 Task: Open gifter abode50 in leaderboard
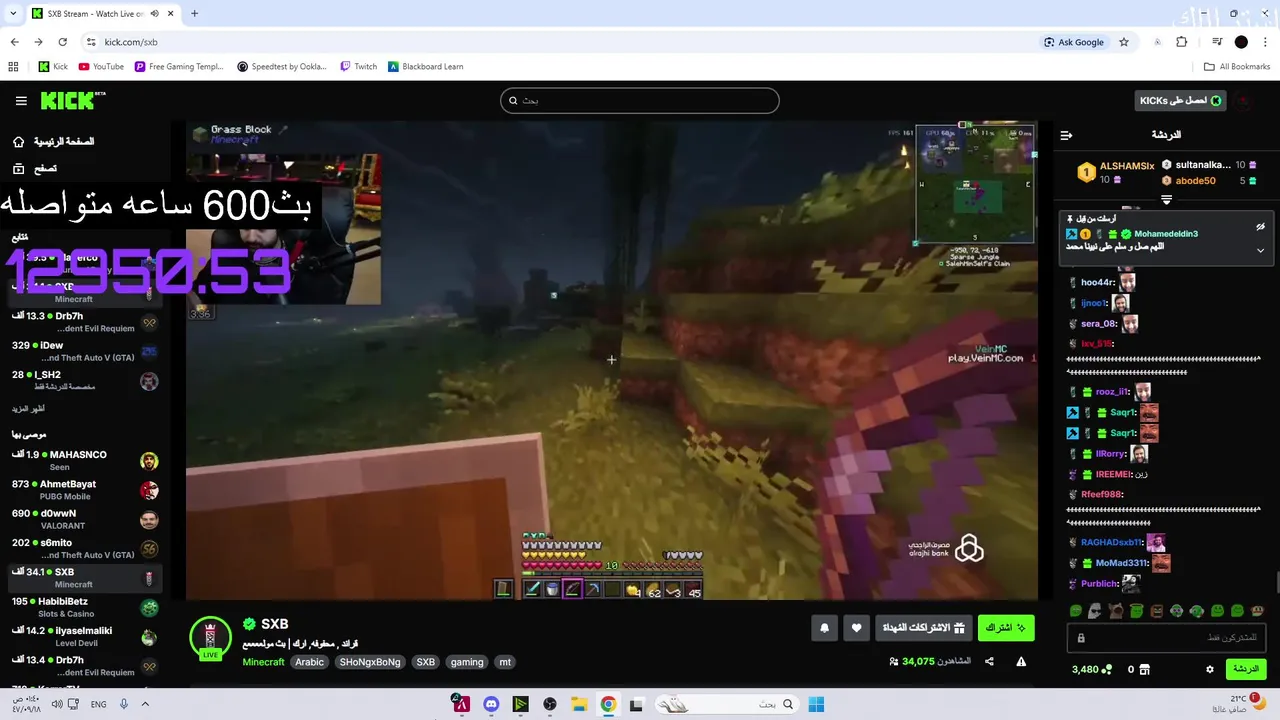click(1195, 181)
